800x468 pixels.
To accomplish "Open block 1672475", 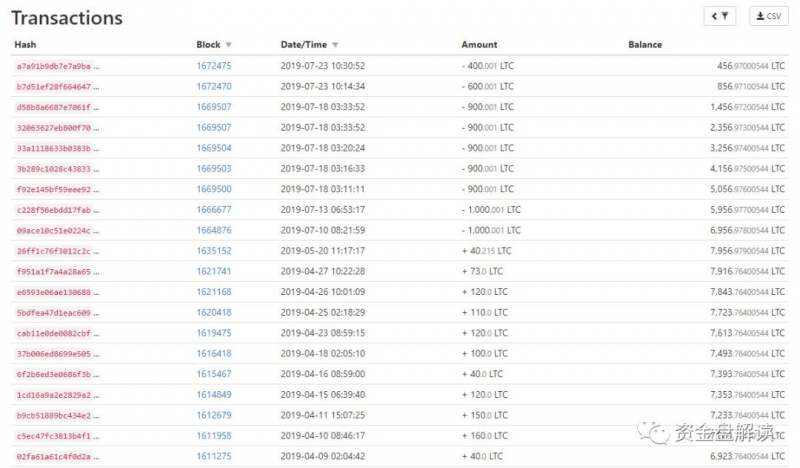I will point(214,66).
